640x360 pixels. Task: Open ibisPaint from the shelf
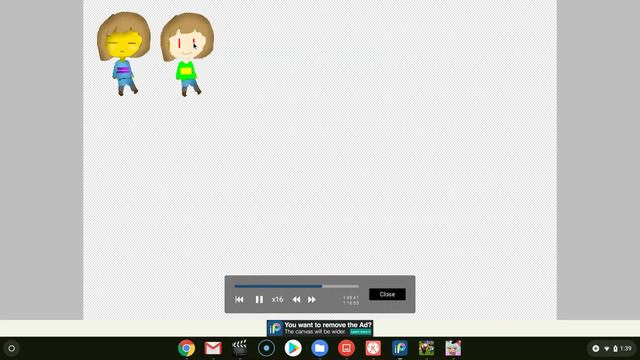[x=400, y=348]
